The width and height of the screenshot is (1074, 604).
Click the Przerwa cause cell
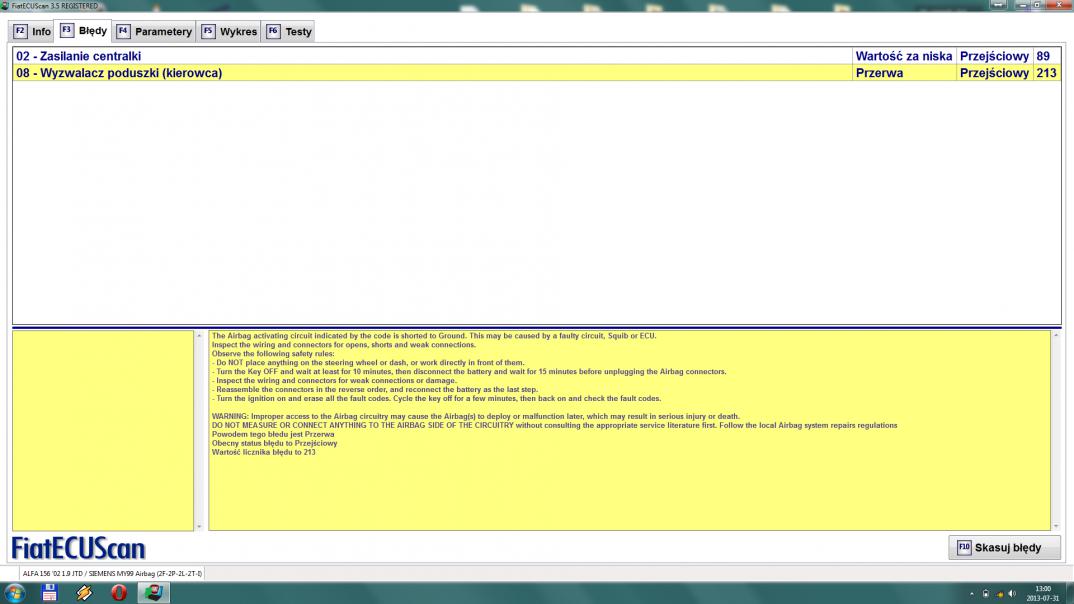click(903, 73)
